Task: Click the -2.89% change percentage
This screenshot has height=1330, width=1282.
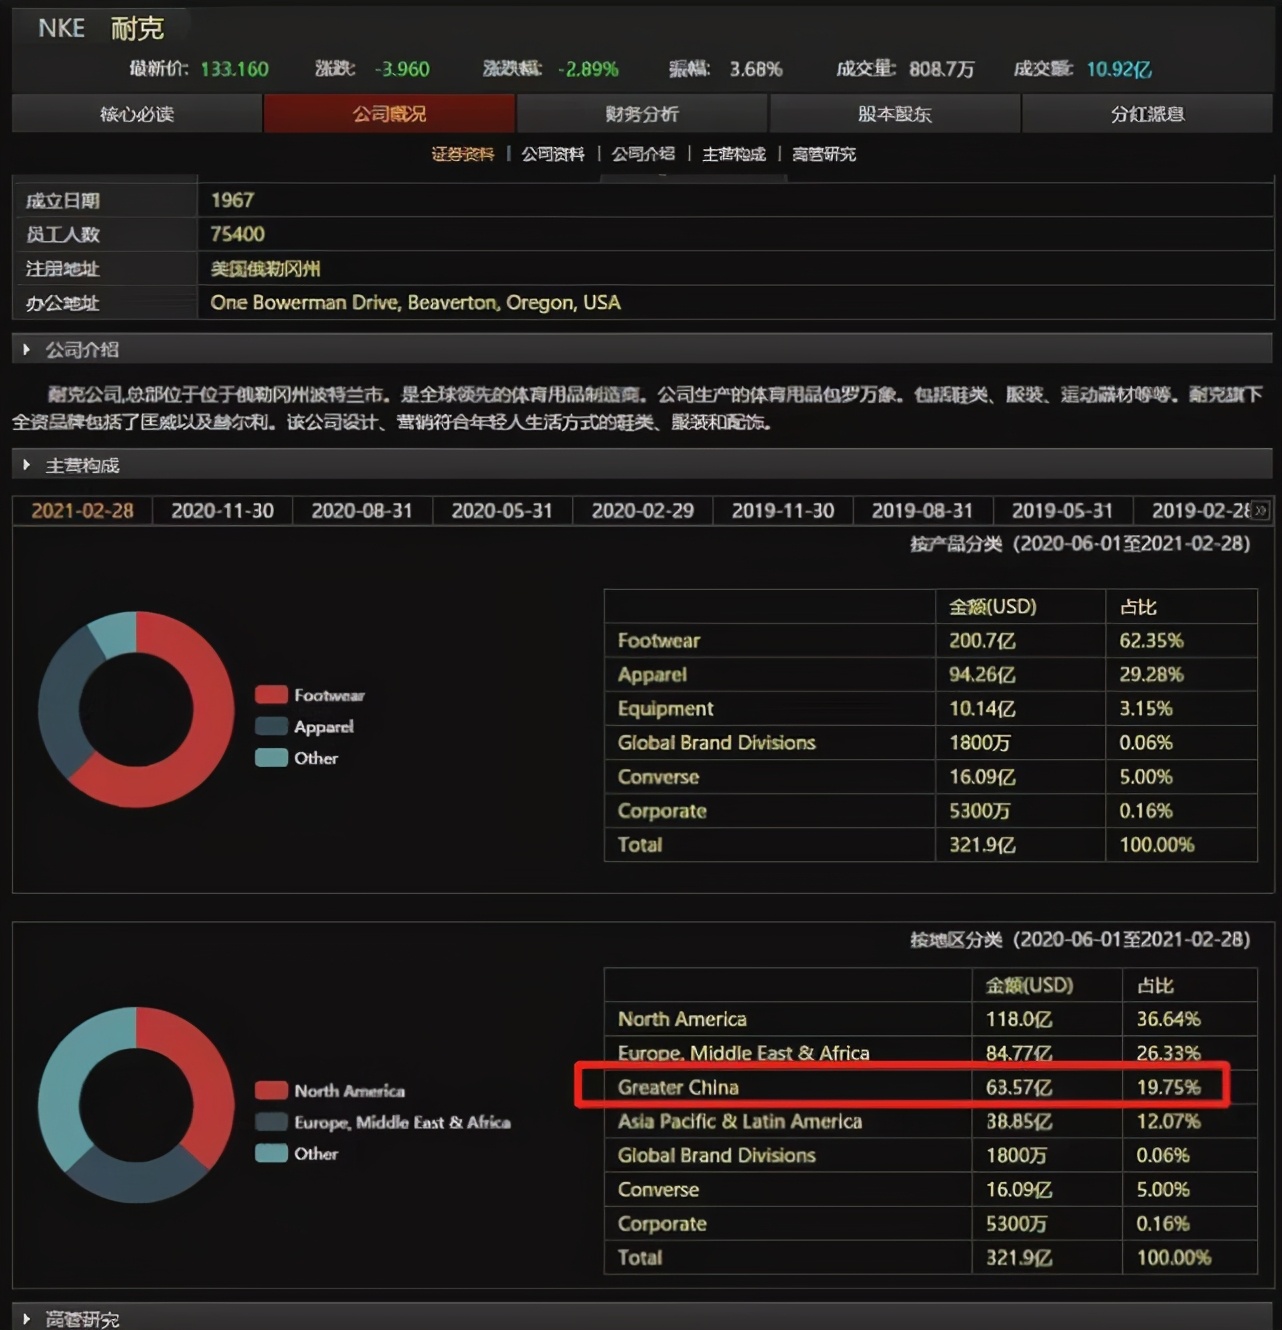Action: (588, 69)
